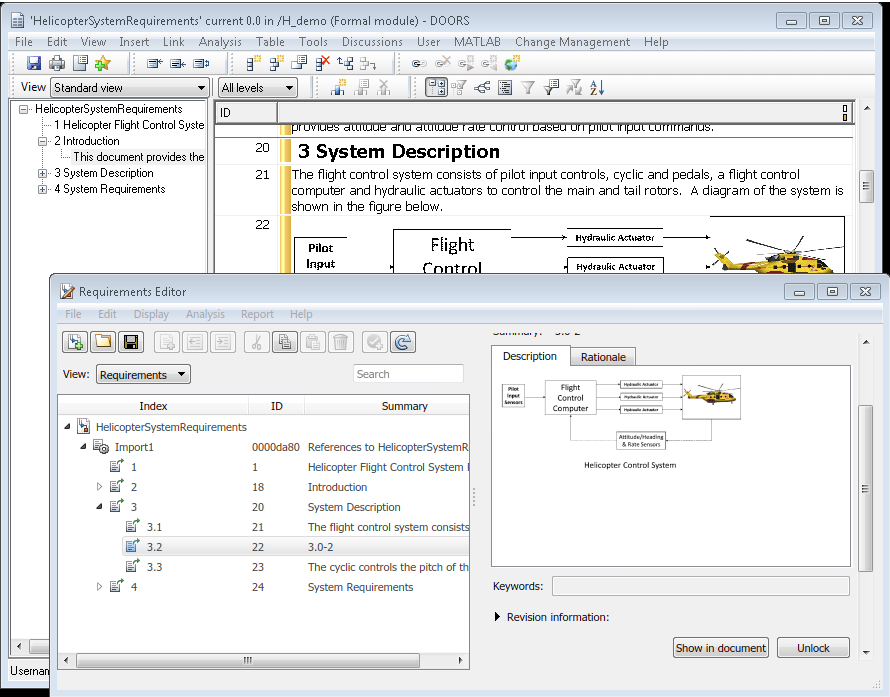Click the paste clipboard icon in Requirements Editor
Screen dimensions: 890x697
click(x=313, y=342)
